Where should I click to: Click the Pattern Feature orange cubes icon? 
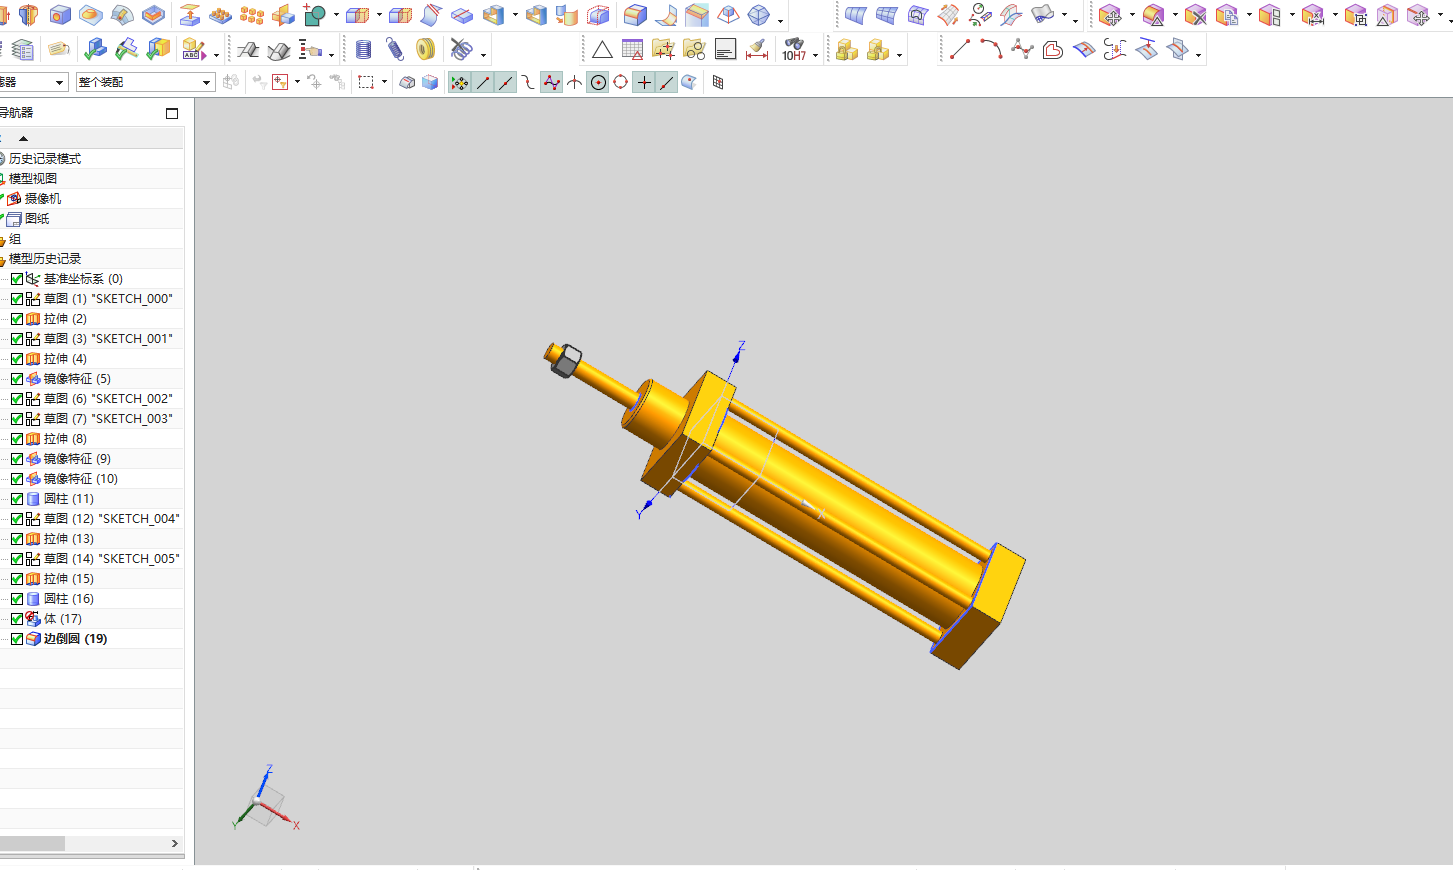[x=252, y=15]
